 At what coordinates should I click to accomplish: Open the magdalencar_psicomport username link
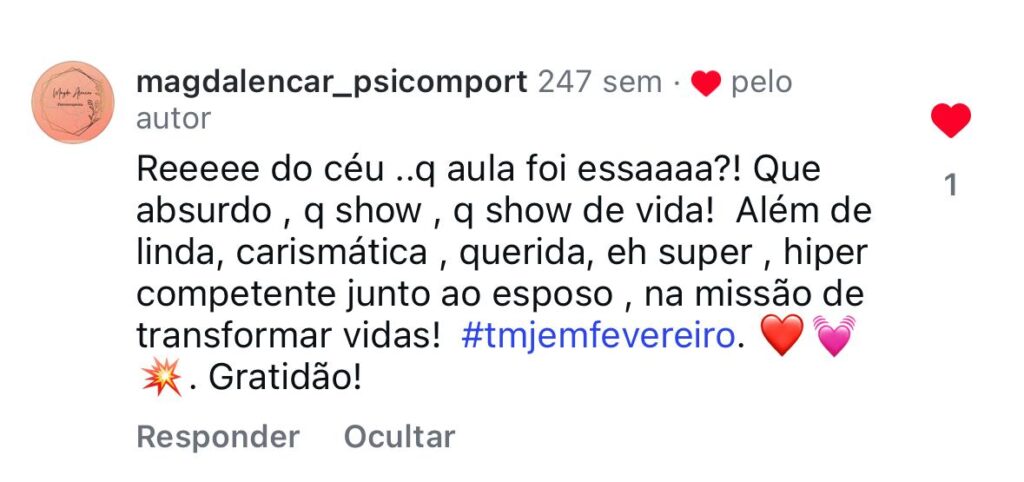pyautogui.click(x=331, y=82)
